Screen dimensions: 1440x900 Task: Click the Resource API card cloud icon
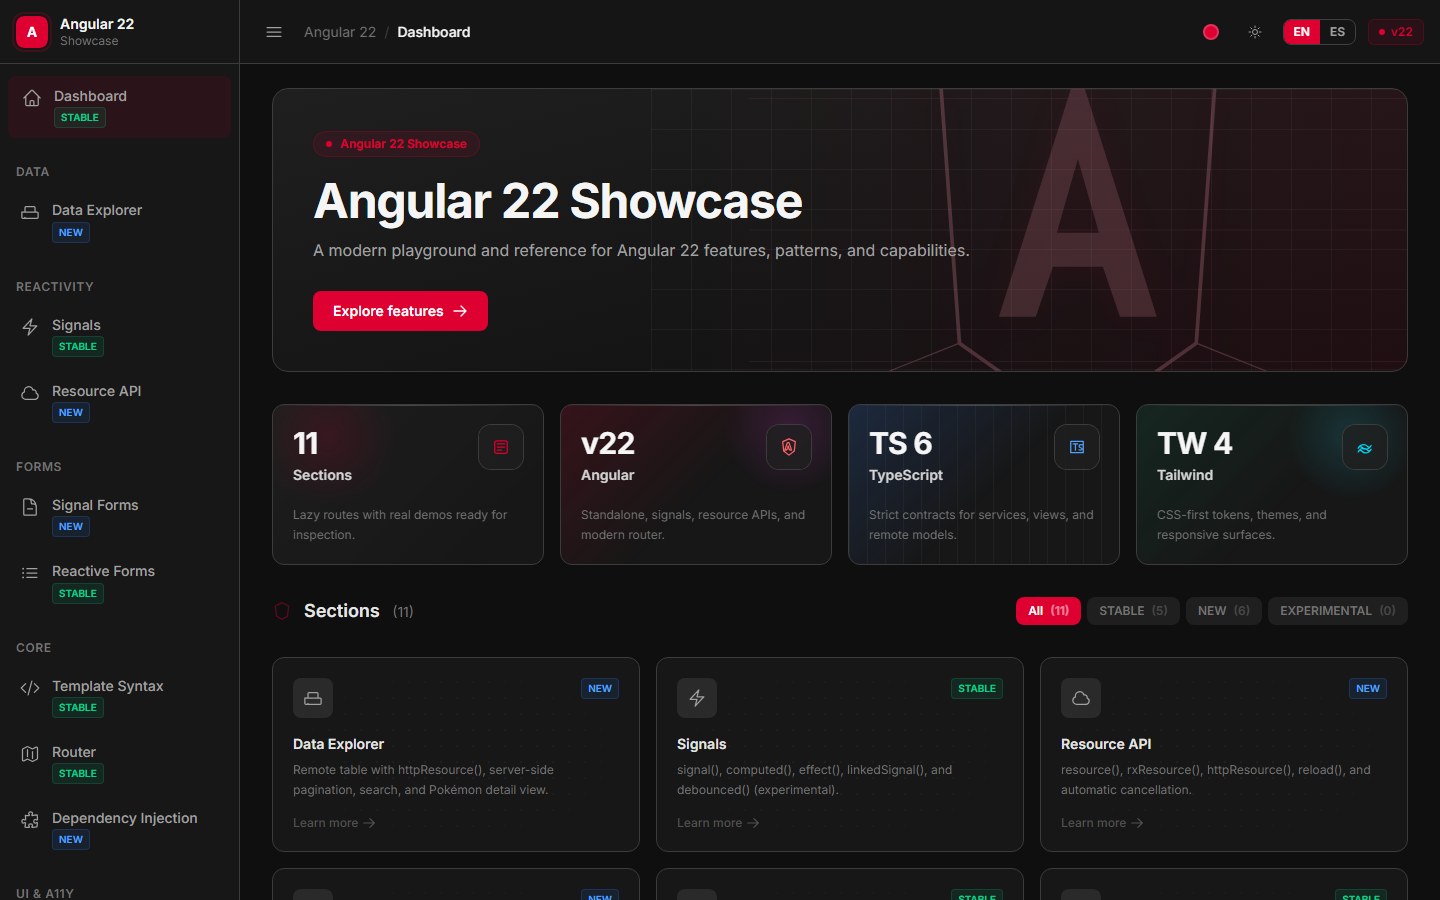(x=1081, y=698)
